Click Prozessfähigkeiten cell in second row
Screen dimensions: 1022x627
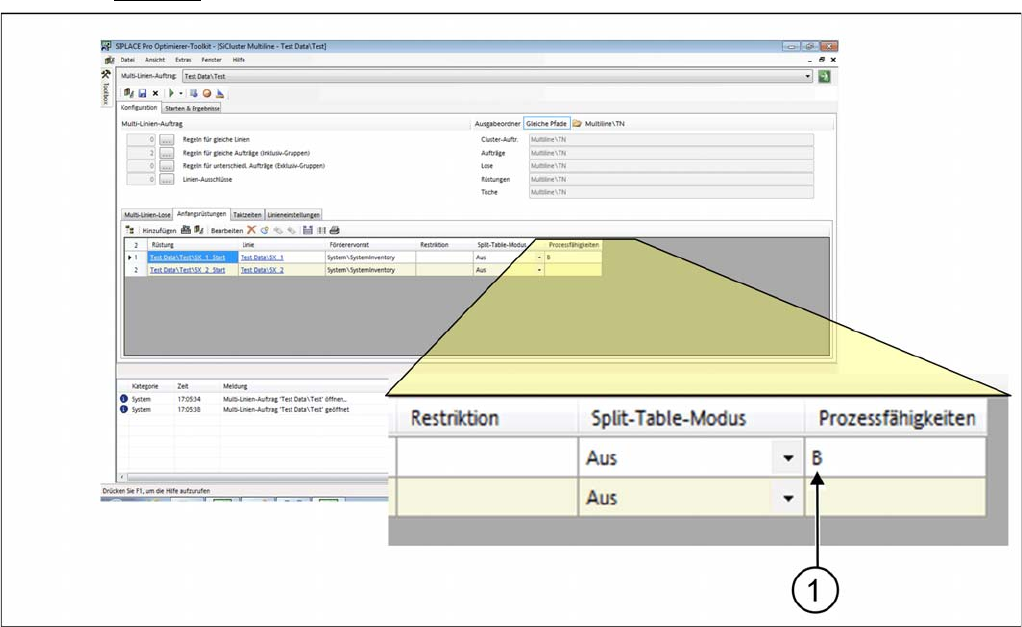click(x=573, y=270)
